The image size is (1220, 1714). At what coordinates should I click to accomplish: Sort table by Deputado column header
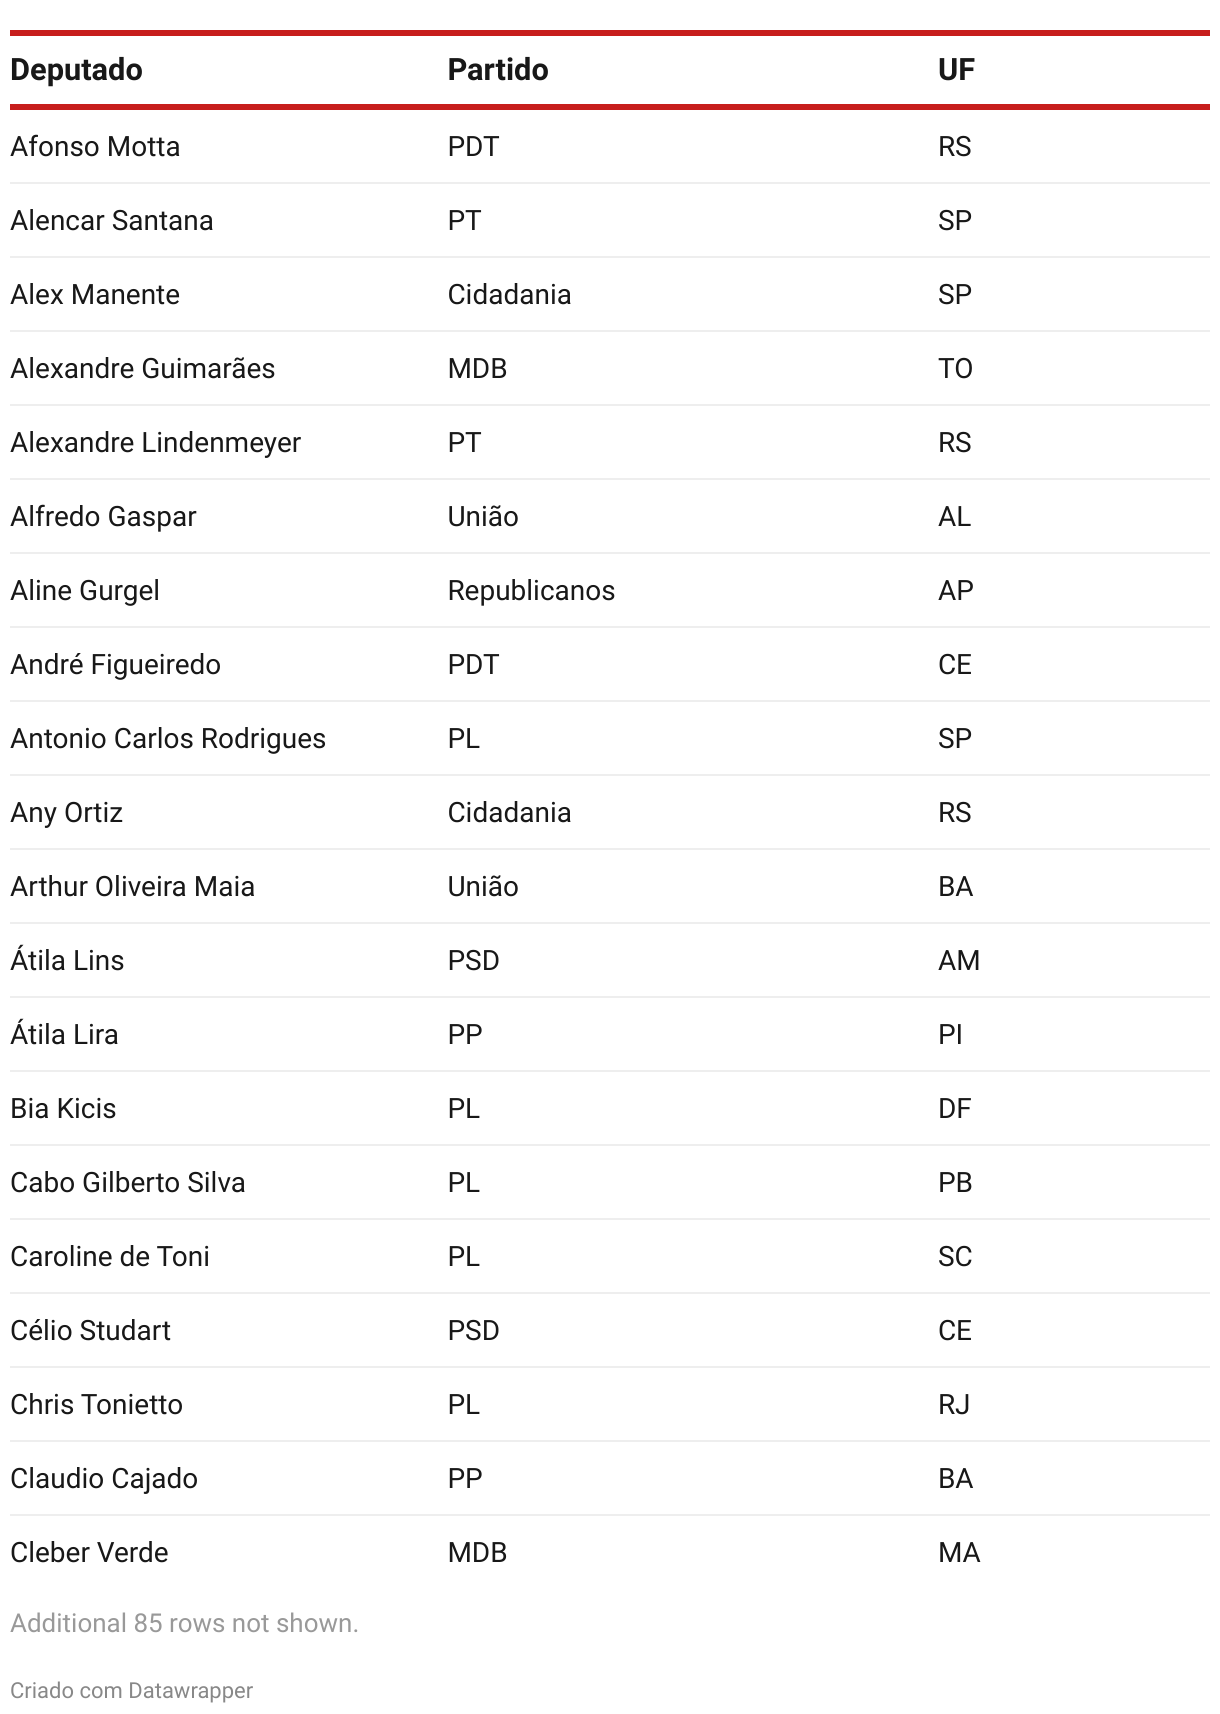pyautogui.click(x=76, y=70)
